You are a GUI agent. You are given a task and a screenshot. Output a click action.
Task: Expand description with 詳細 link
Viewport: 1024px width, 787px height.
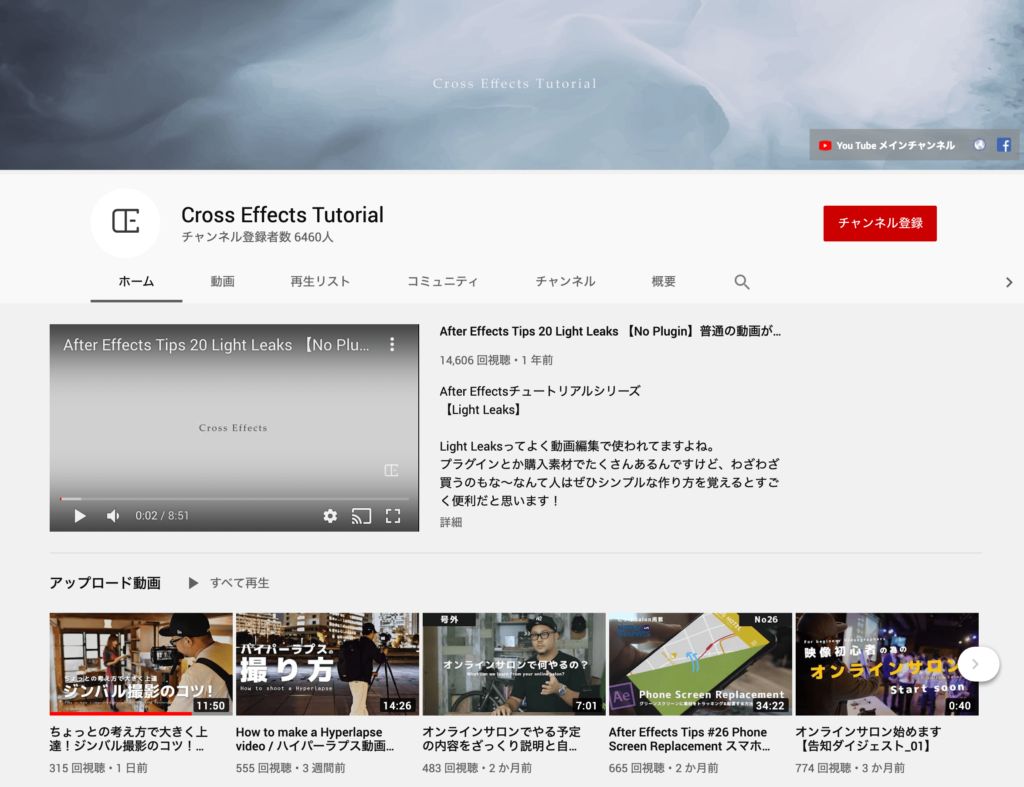451,522
